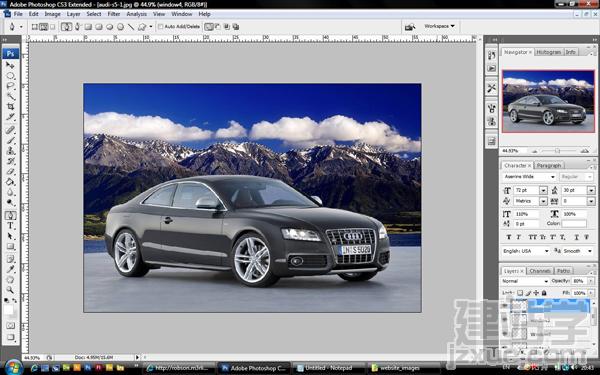Viewport: 600px width, 375px height.
Task: Select the Crop tool
Action: coord(10,106)
